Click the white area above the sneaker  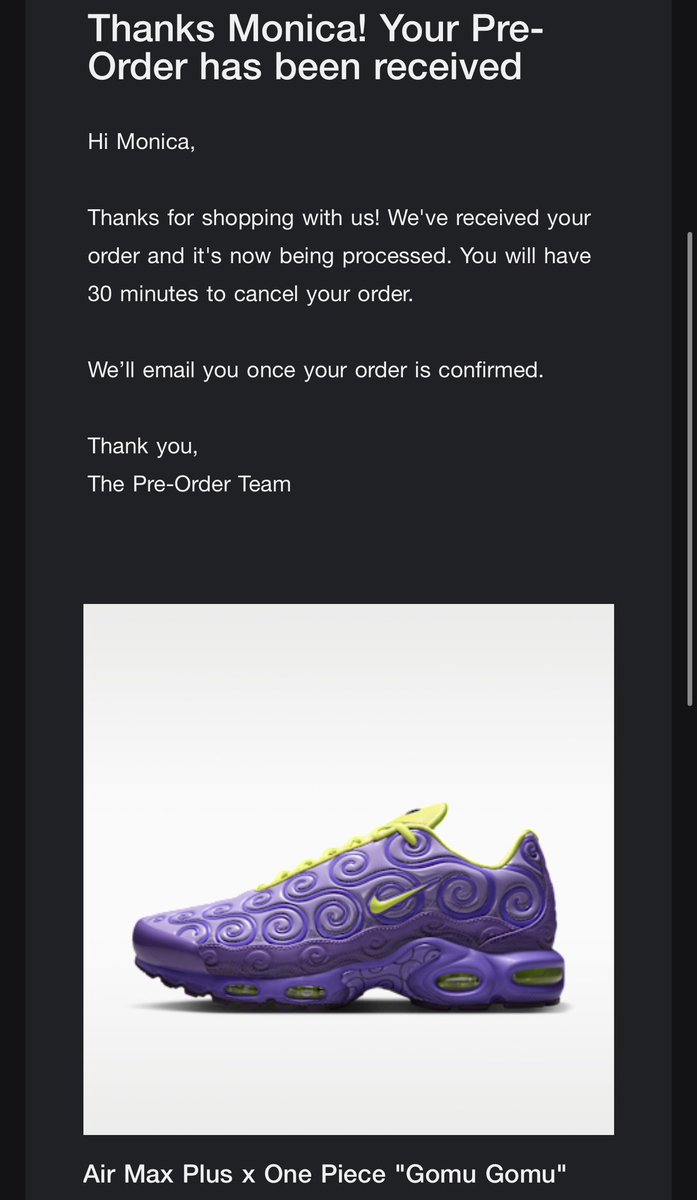[x=348, y=700]
